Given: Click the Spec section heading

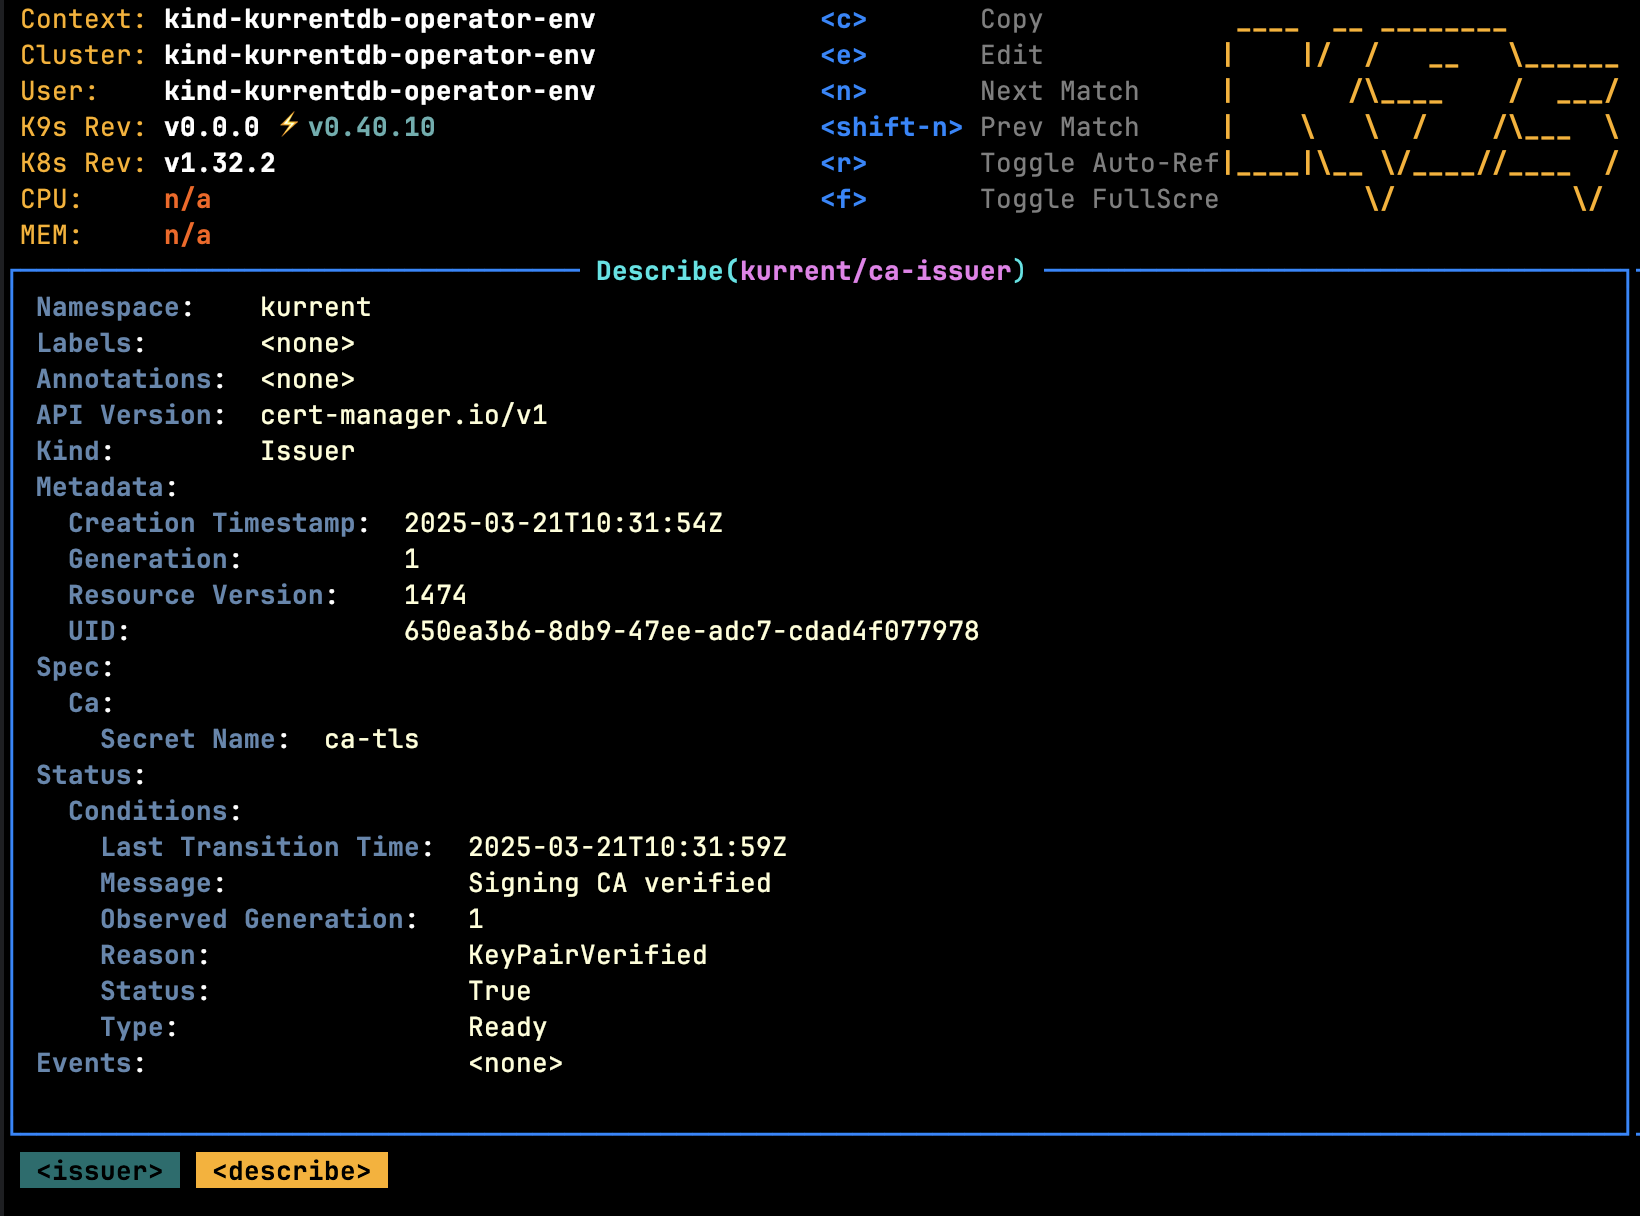Looking at the screenshot, I should point(74,667).
